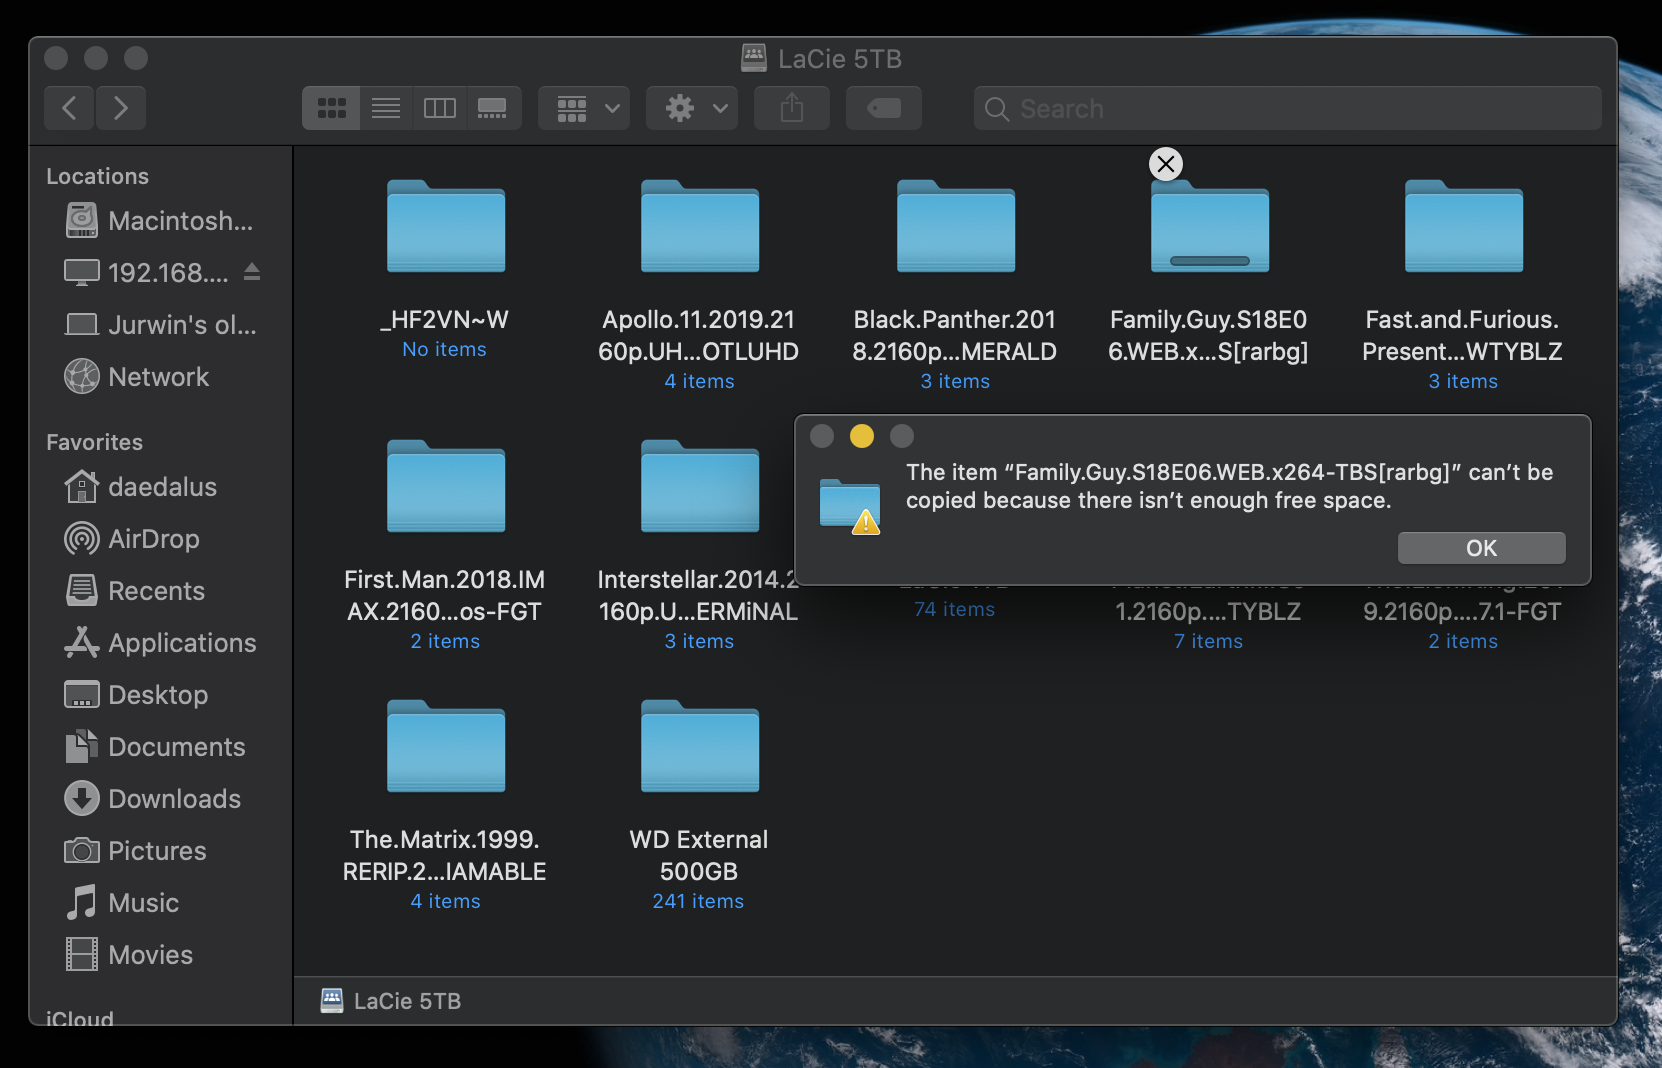Click LaCie 5TB in the path bar

point(391,1001)
